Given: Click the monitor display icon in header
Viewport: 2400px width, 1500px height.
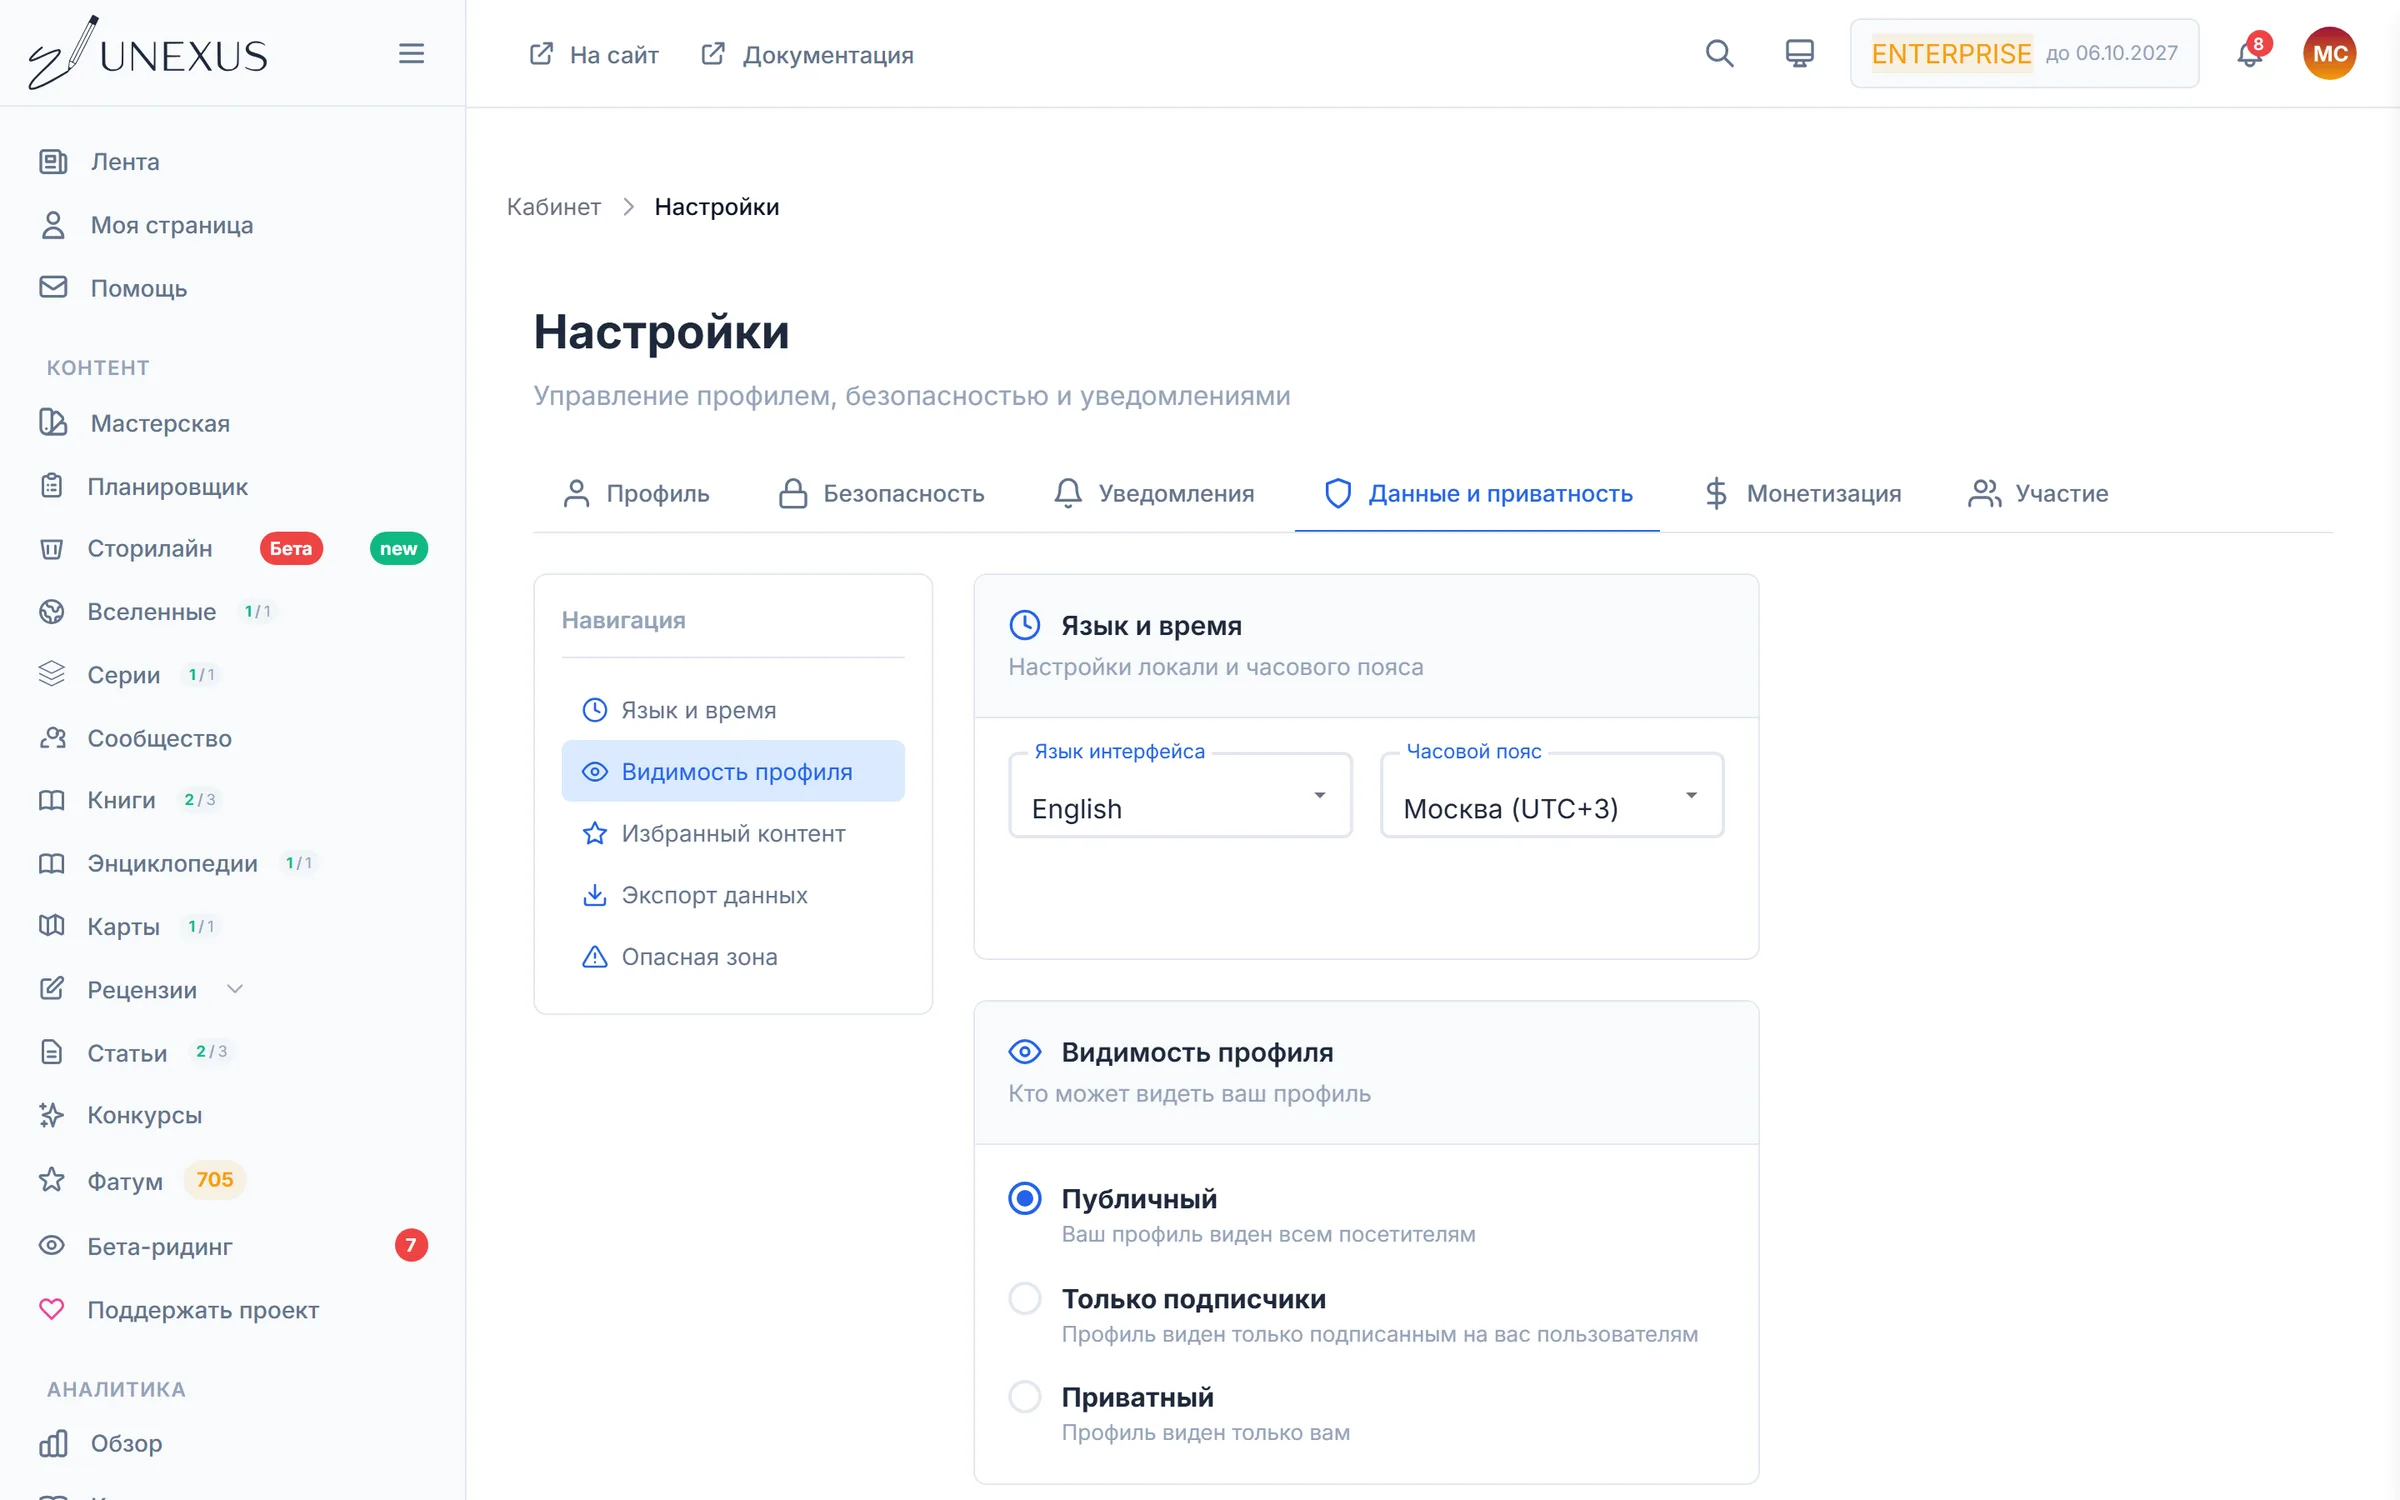Looking at the screenshot, I should click(x=1799, y=53).
